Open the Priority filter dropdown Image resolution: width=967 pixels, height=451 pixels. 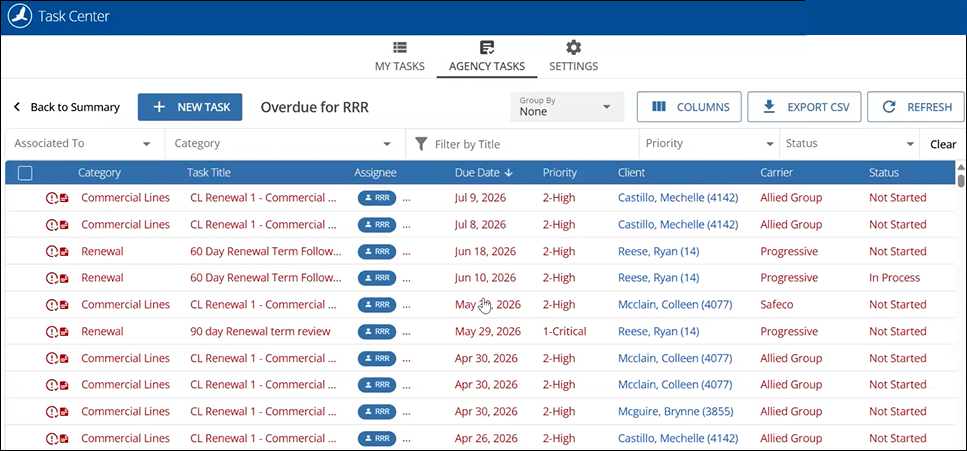(709, 144)
